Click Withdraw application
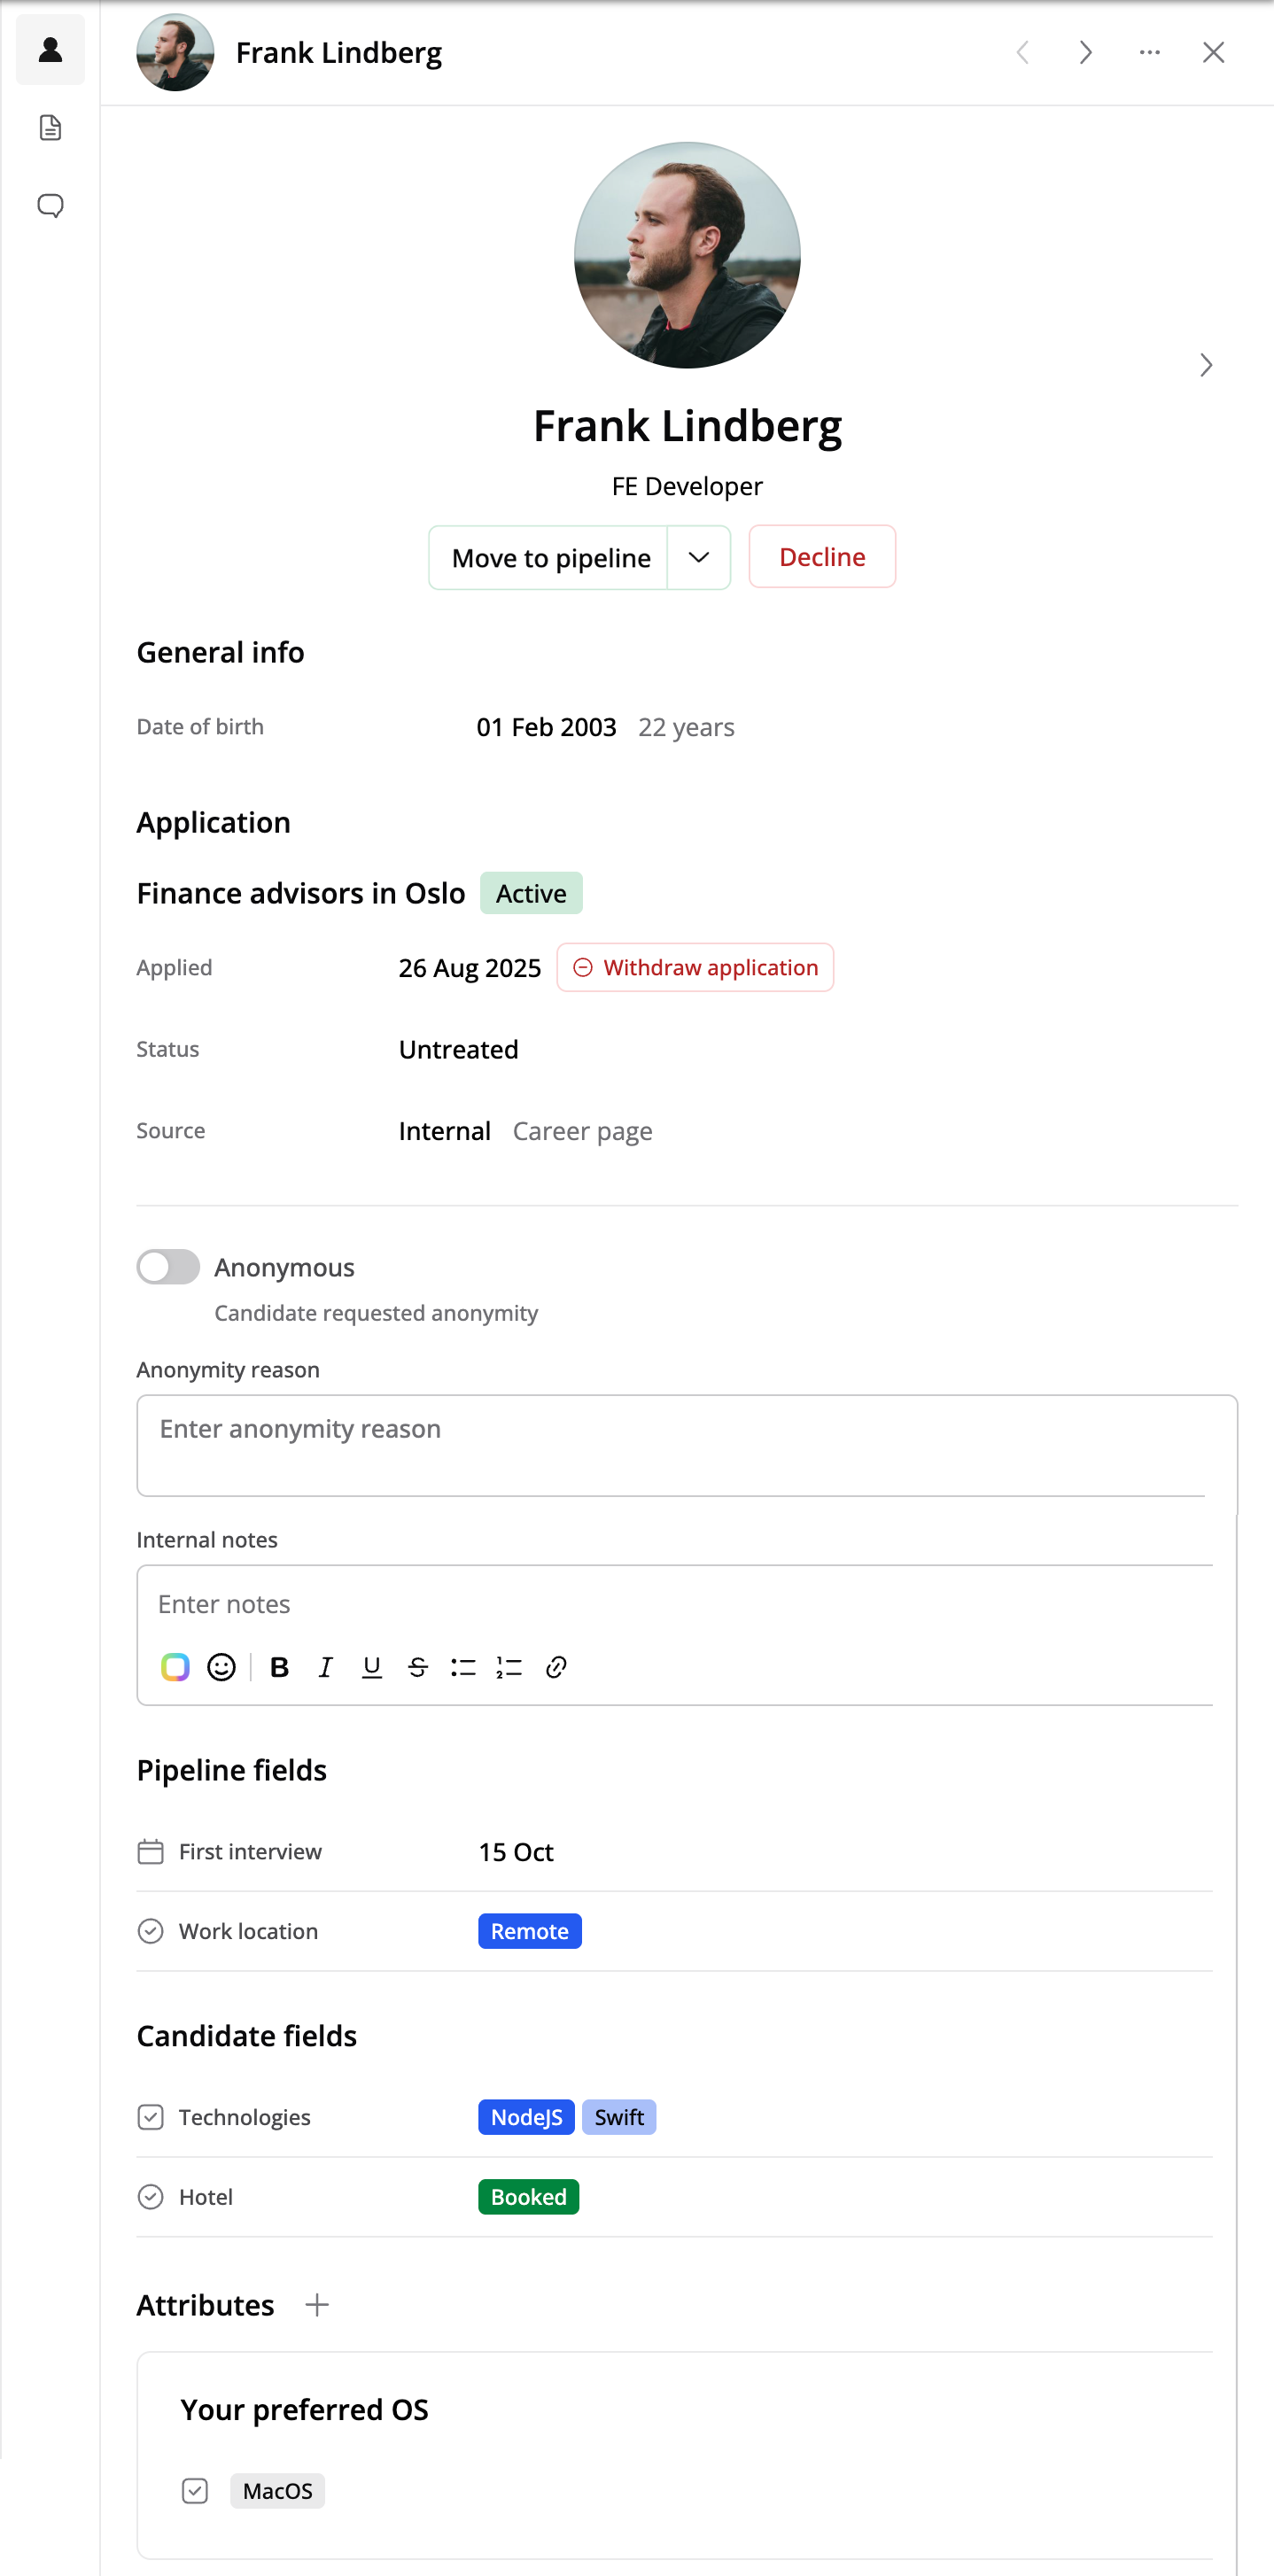The image size is (1274, 2576). (x=695, y=968)
